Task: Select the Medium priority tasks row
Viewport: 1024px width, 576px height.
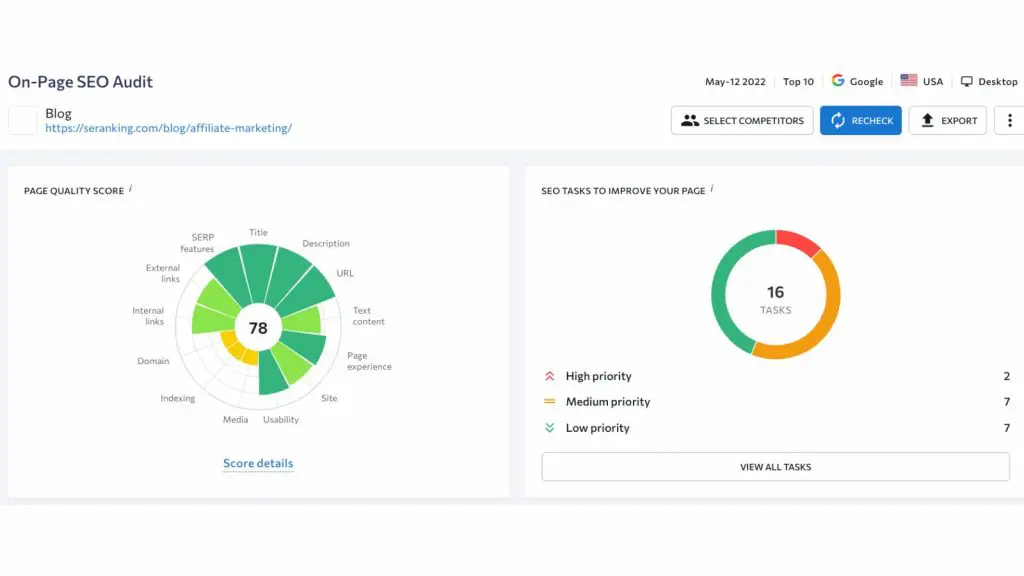Action: click(607, 402)
